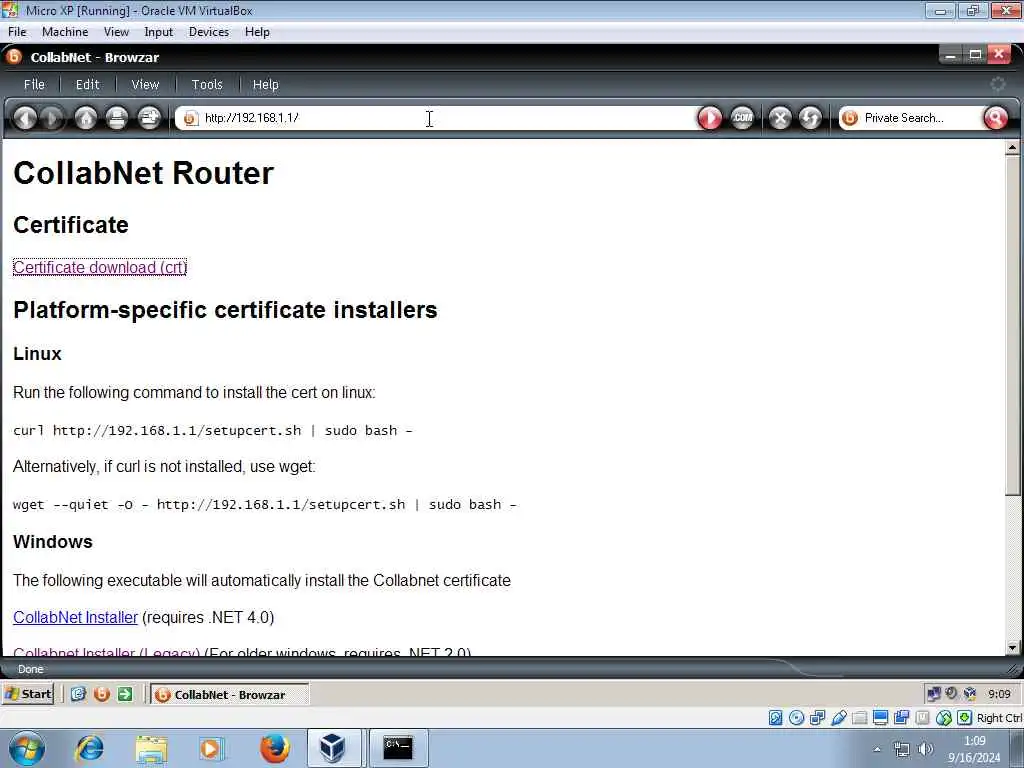This screenshot has width=1024, height=768.
Task: Click the page scrollbar down arrow
Action: (x=1012, y=648)
